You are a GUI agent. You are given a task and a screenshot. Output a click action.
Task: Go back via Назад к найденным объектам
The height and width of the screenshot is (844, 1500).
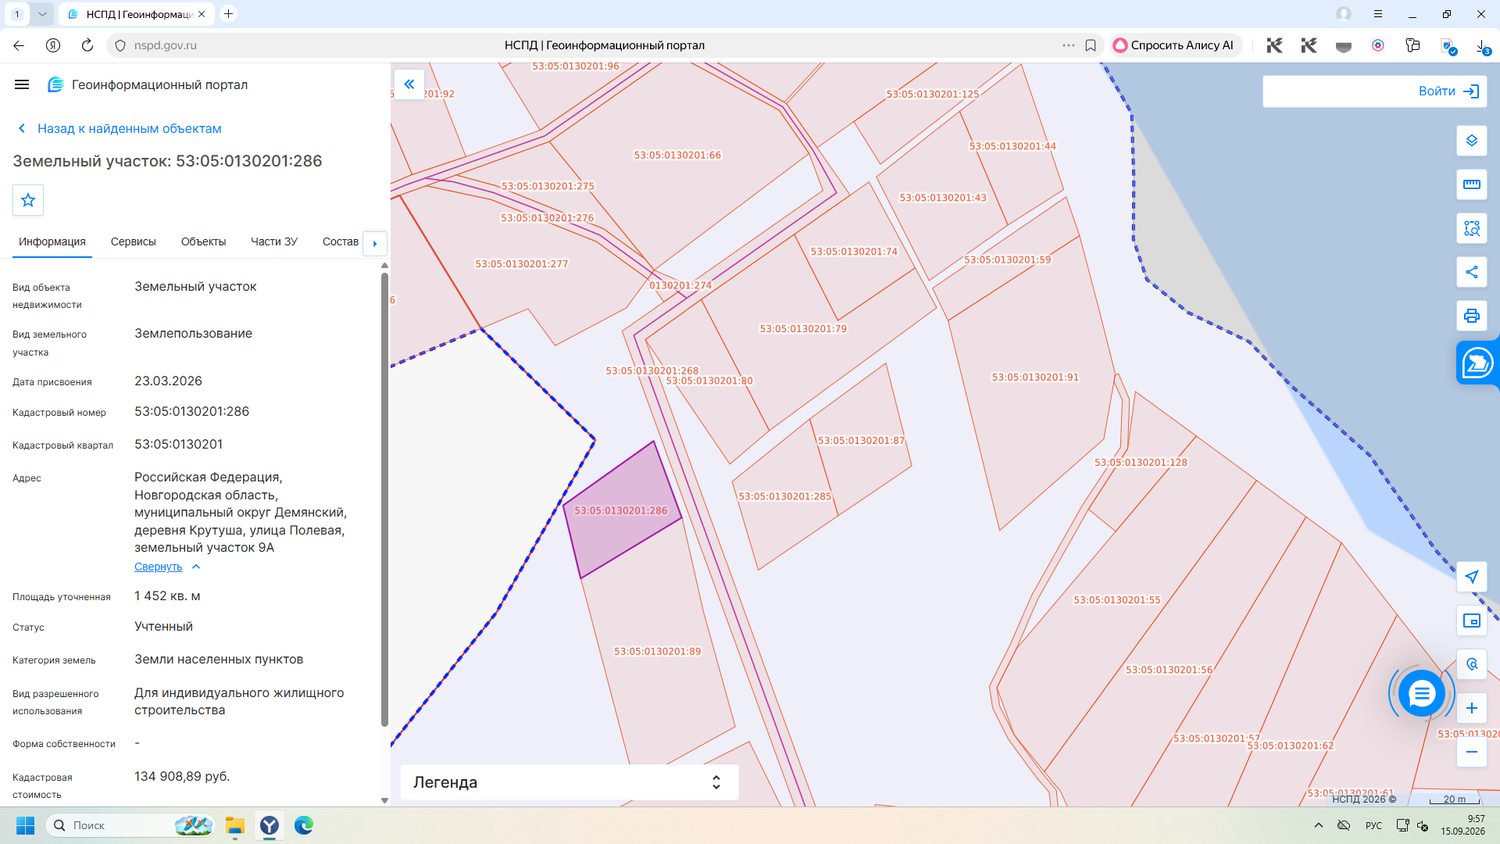click(x=120, y=128)
